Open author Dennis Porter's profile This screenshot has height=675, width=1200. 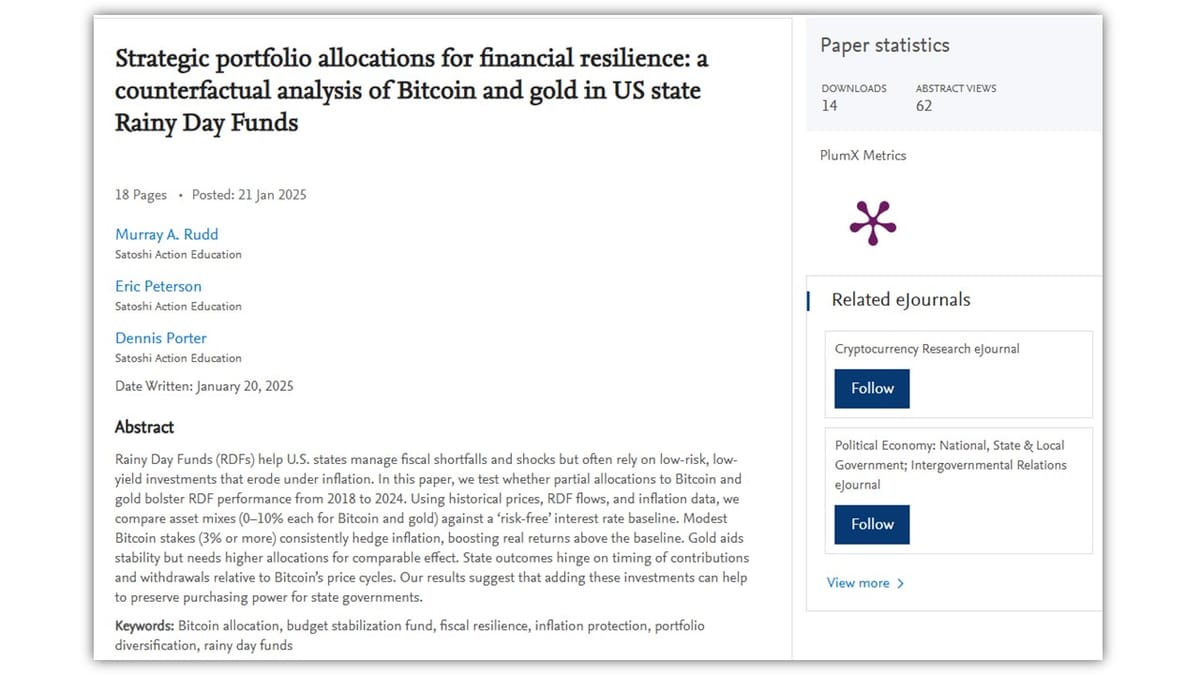pyautogui.click(x=161, y=338)
